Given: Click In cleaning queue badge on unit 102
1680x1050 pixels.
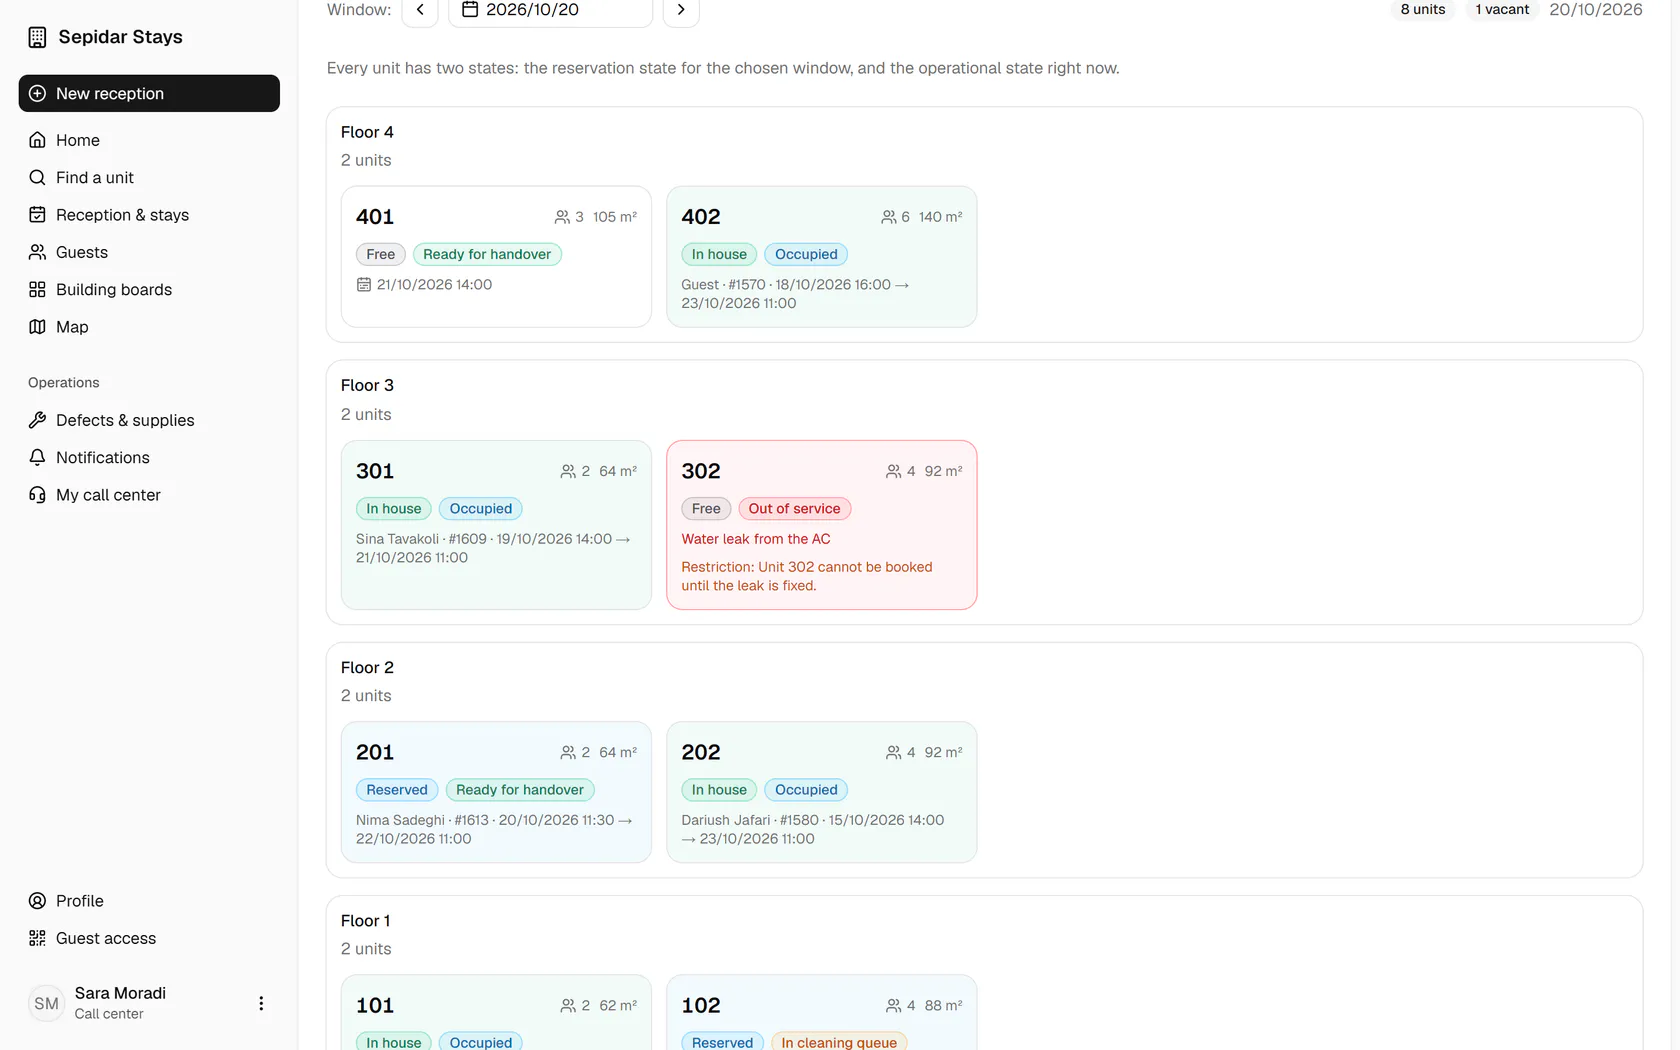Looking at the screenshot, I should click(839, 1042).
